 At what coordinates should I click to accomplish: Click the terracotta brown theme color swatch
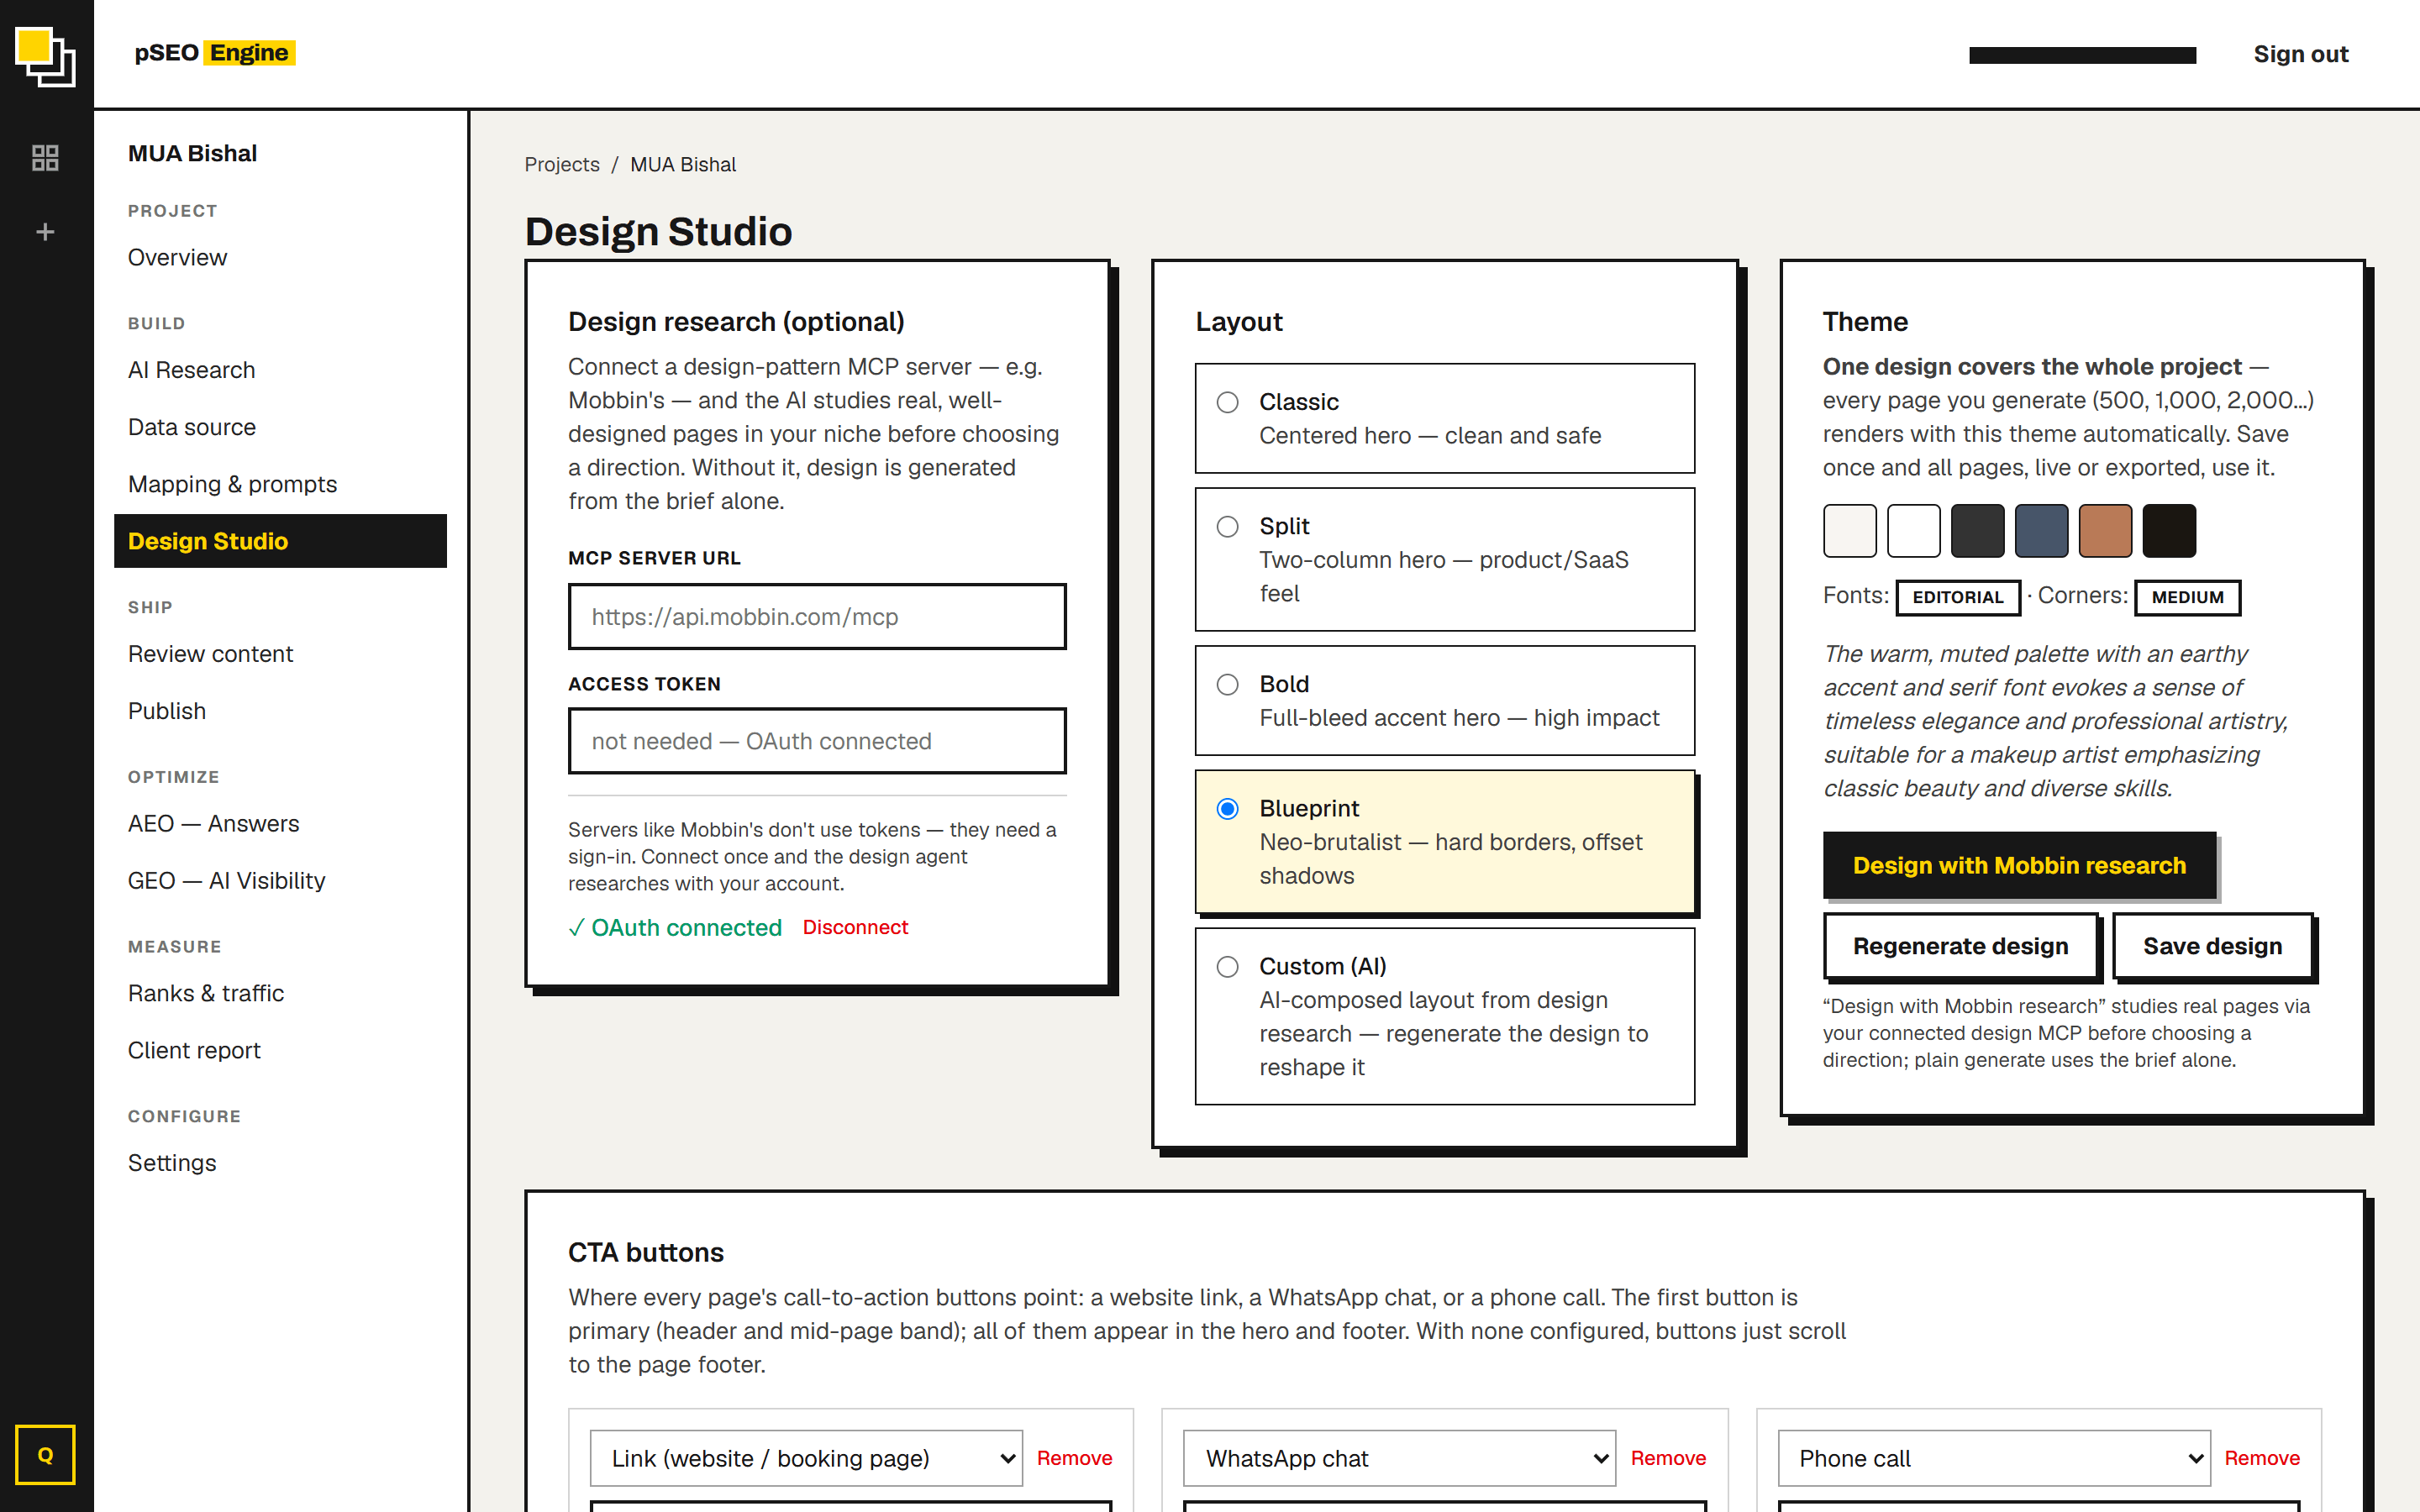click(x=2105, y=531)
